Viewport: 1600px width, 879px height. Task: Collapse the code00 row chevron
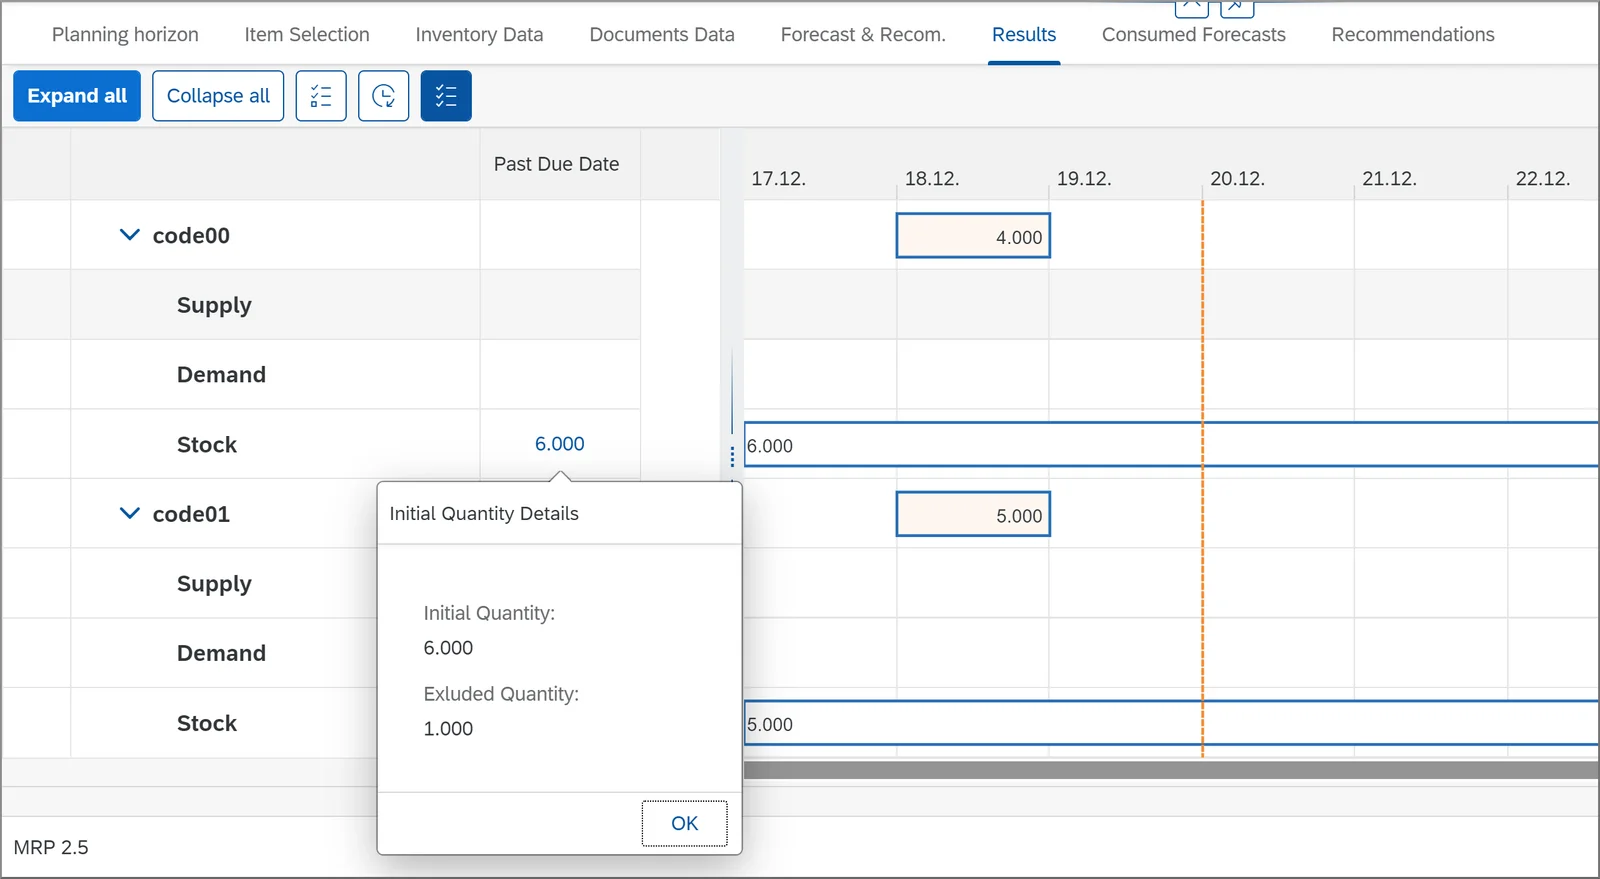(129, 235)
